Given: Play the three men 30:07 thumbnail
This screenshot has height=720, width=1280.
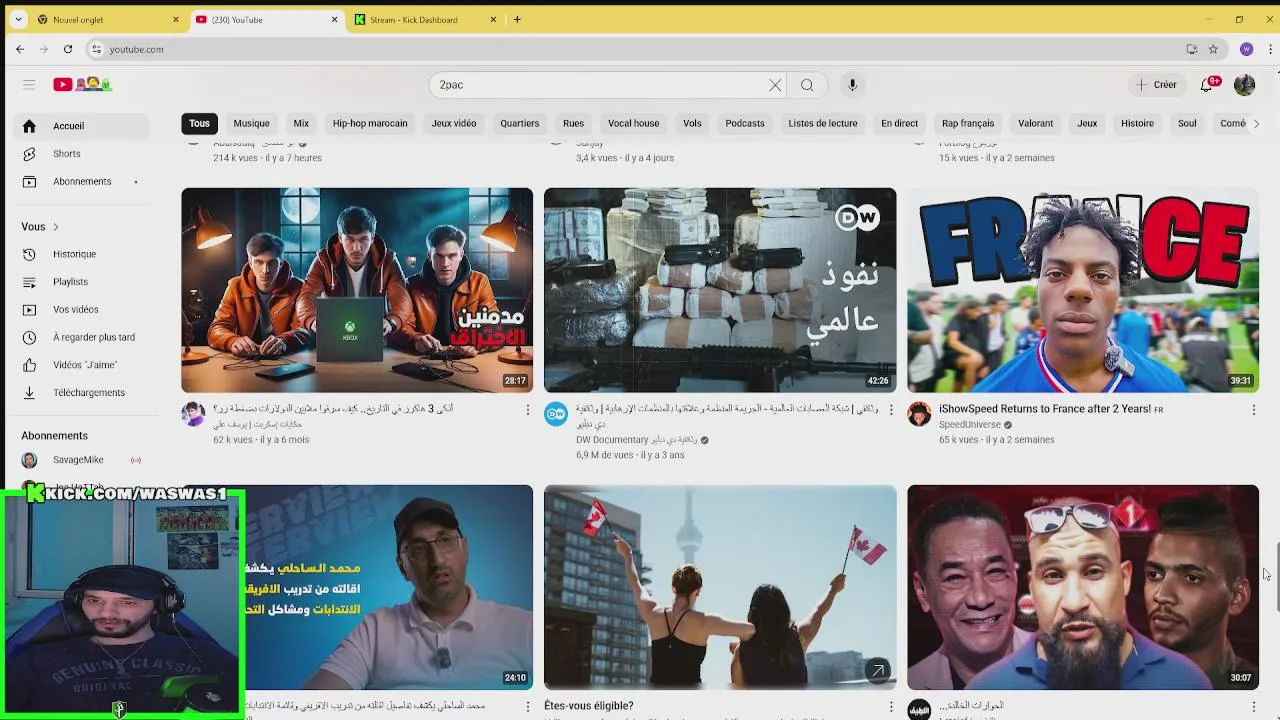Looking at the screenshot, I should click(x=1083, y=587).
